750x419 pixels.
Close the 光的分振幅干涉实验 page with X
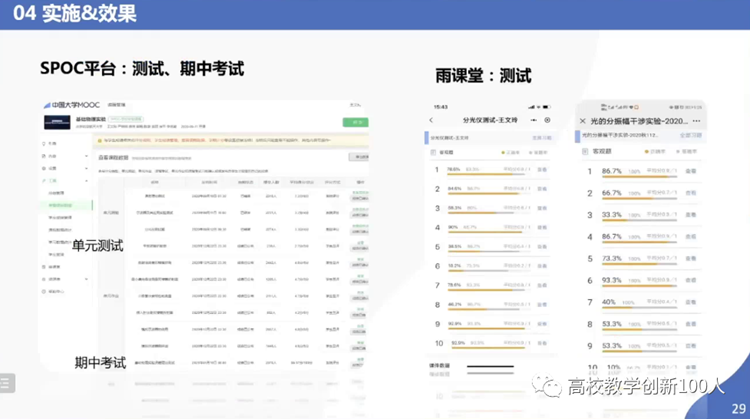click(582, 120)
